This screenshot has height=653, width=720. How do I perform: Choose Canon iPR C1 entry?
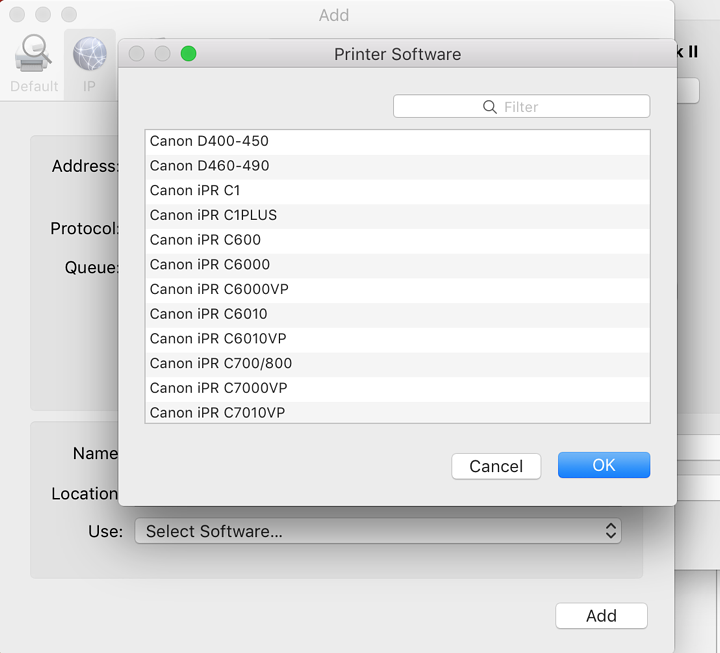click(x=397, y=191)
